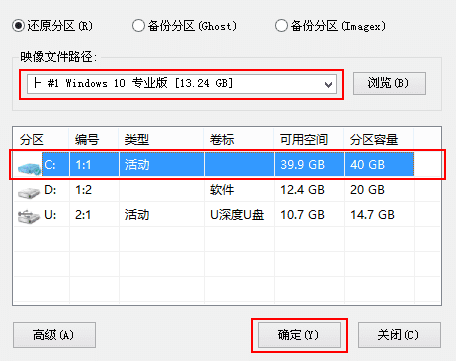Select the C: partition label

point(50,165)
